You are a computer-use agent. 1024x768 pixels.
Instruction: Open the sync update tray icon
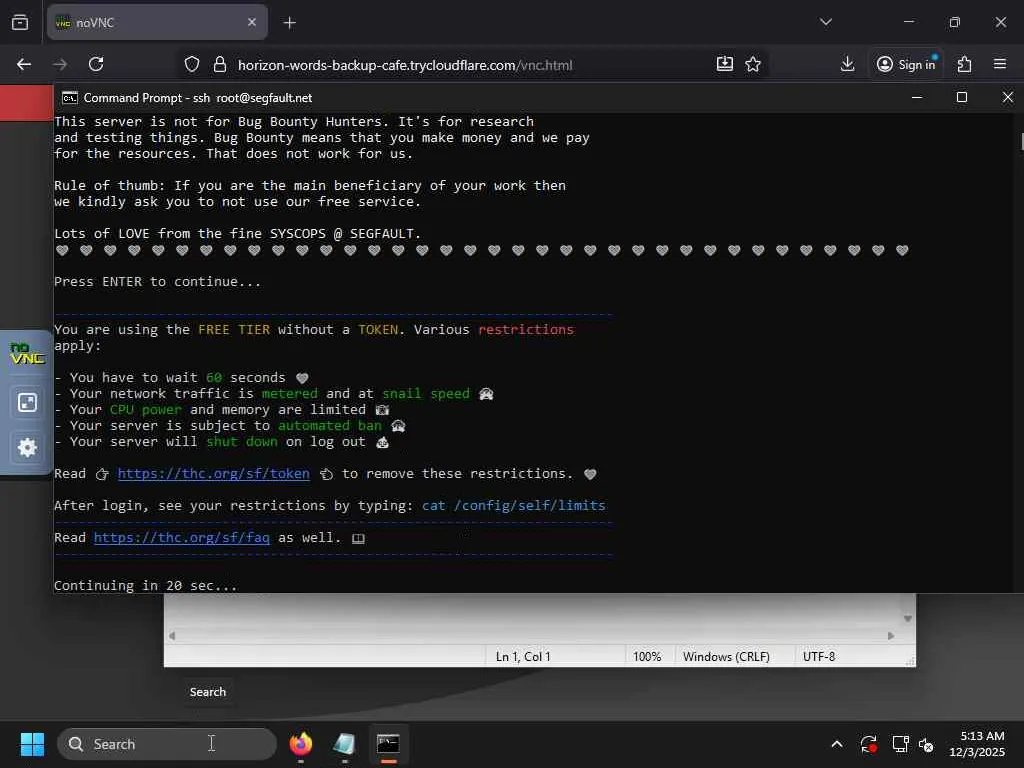[x=869, y=744]
